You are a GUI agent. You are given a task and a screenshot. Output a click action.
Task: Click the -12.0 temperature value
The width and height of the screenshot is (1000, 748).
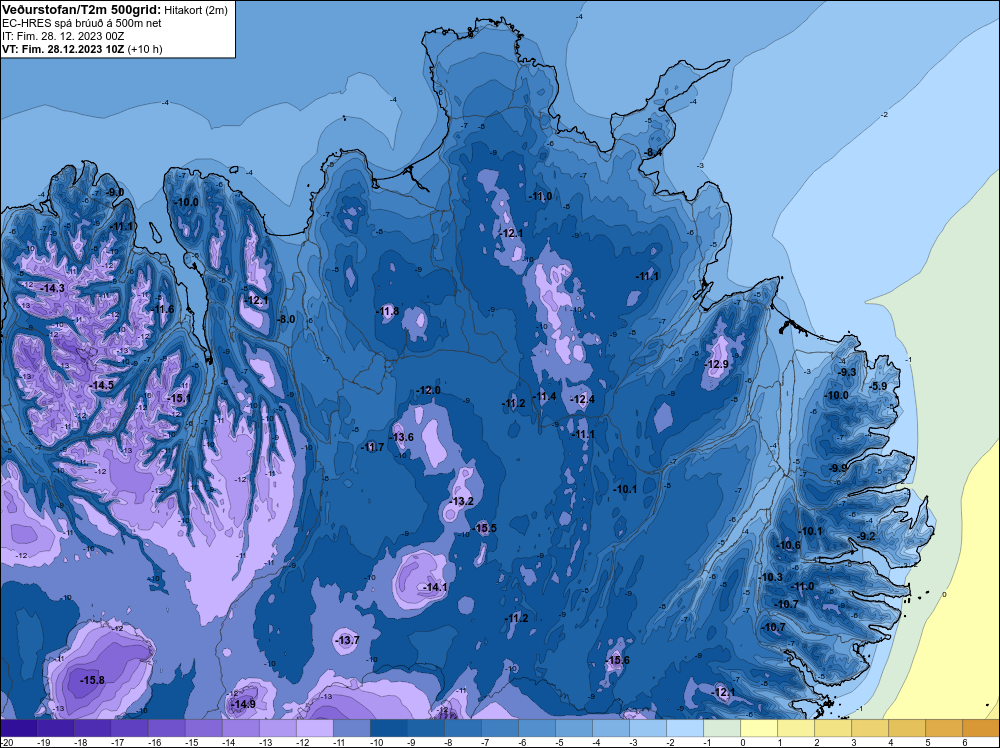pos(429,390)
